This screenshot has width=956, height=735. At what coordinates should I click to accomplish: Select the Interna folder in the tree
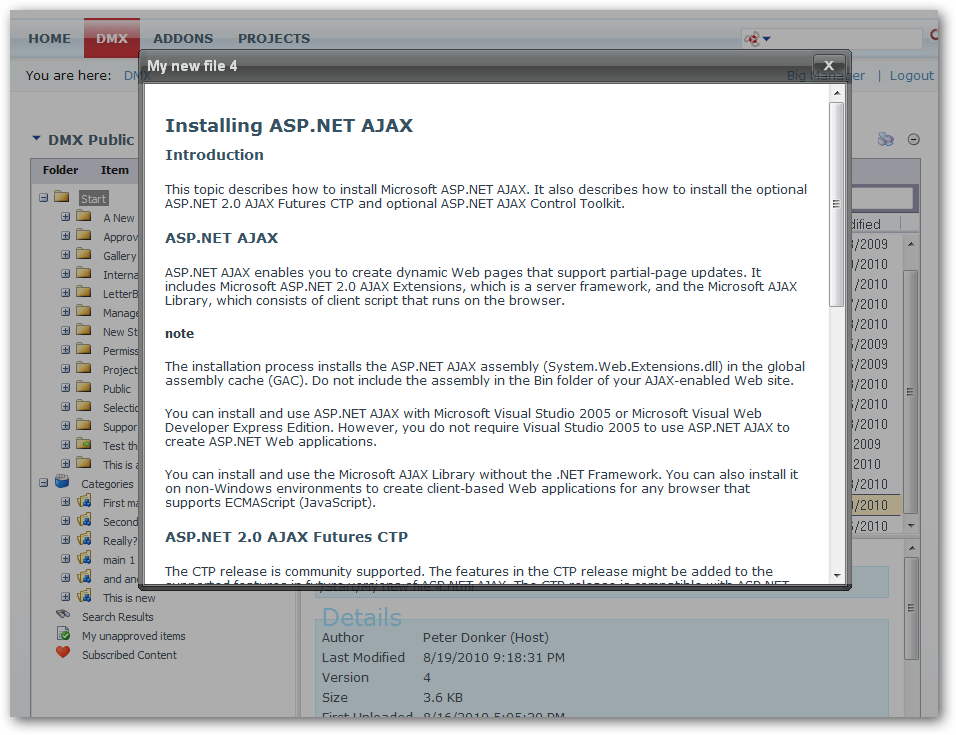pos(121,275)
